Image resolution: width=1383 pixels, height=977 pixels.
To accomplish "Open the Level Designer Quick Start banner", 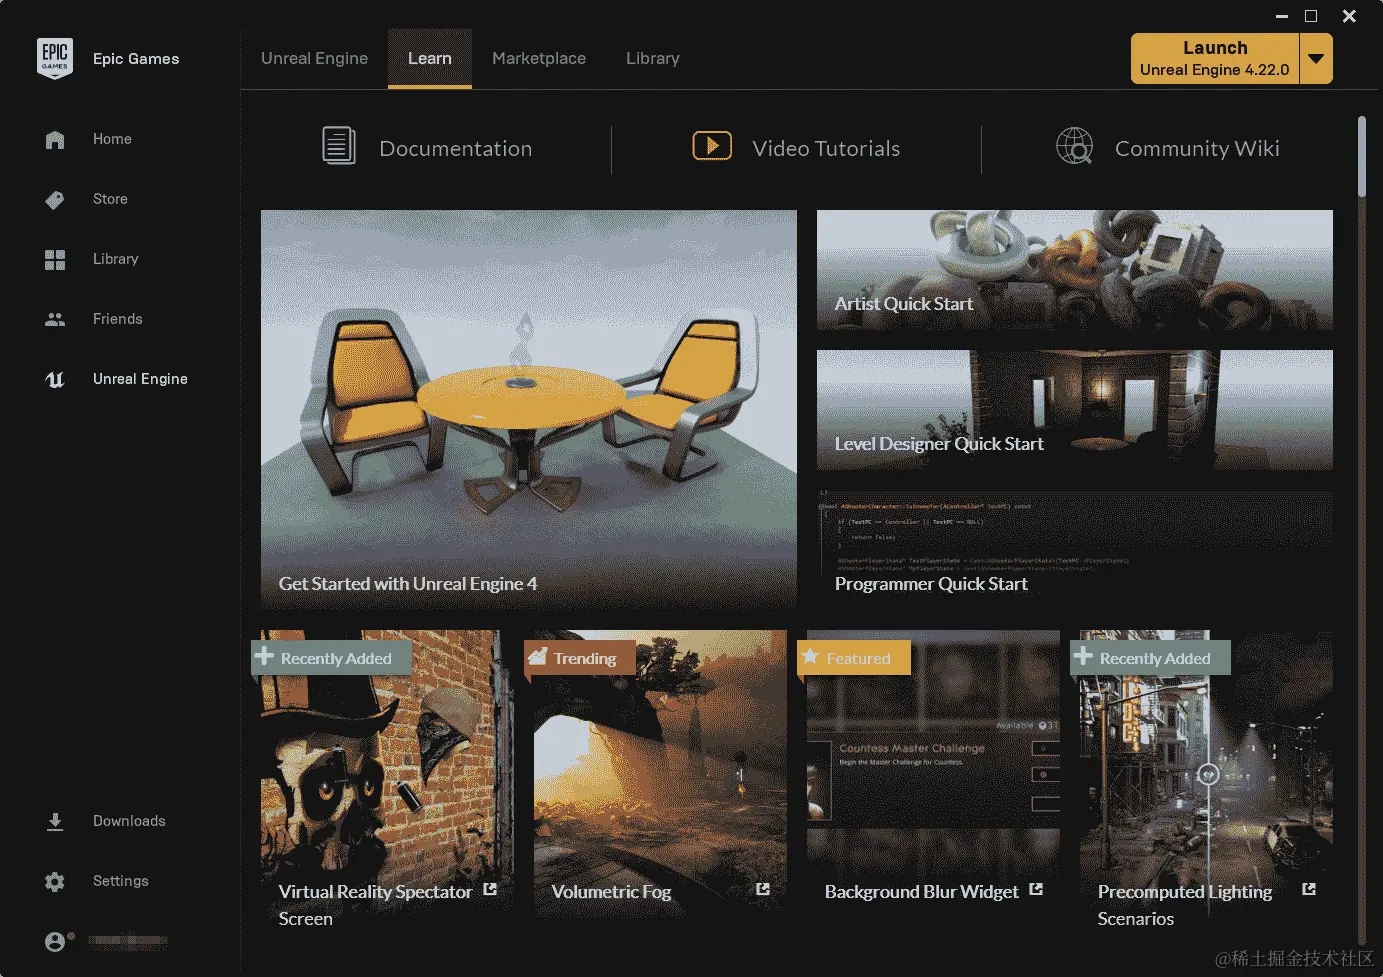I will (x=1075, y=410).
